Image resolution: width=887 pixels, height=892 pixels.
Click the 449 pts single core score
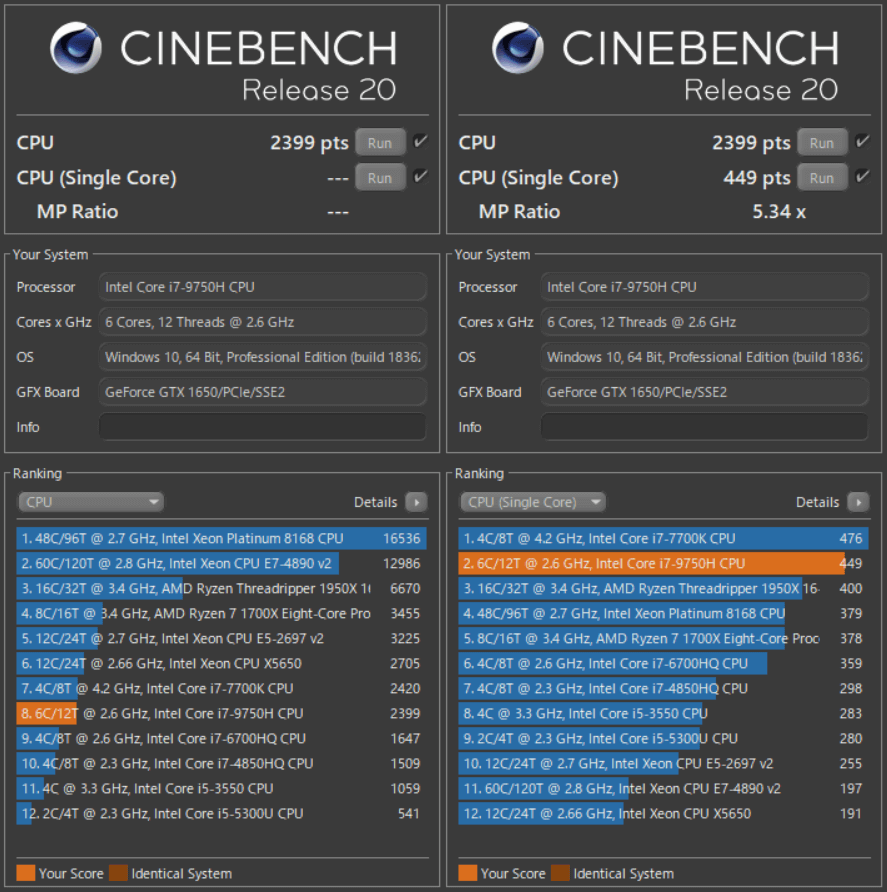757,178
